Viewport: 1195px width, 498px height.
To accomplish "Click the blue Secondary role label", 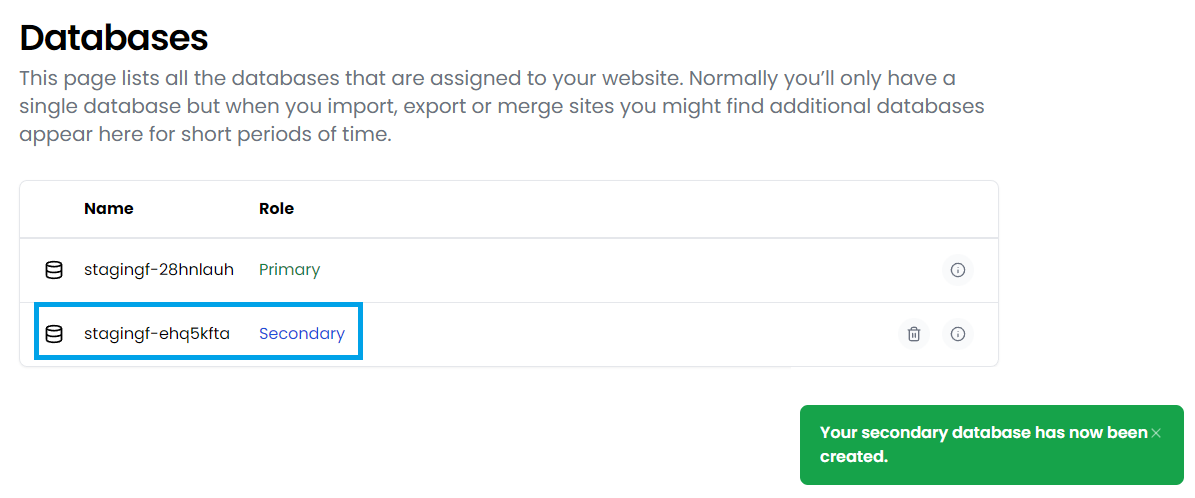I will pos(302,334).
